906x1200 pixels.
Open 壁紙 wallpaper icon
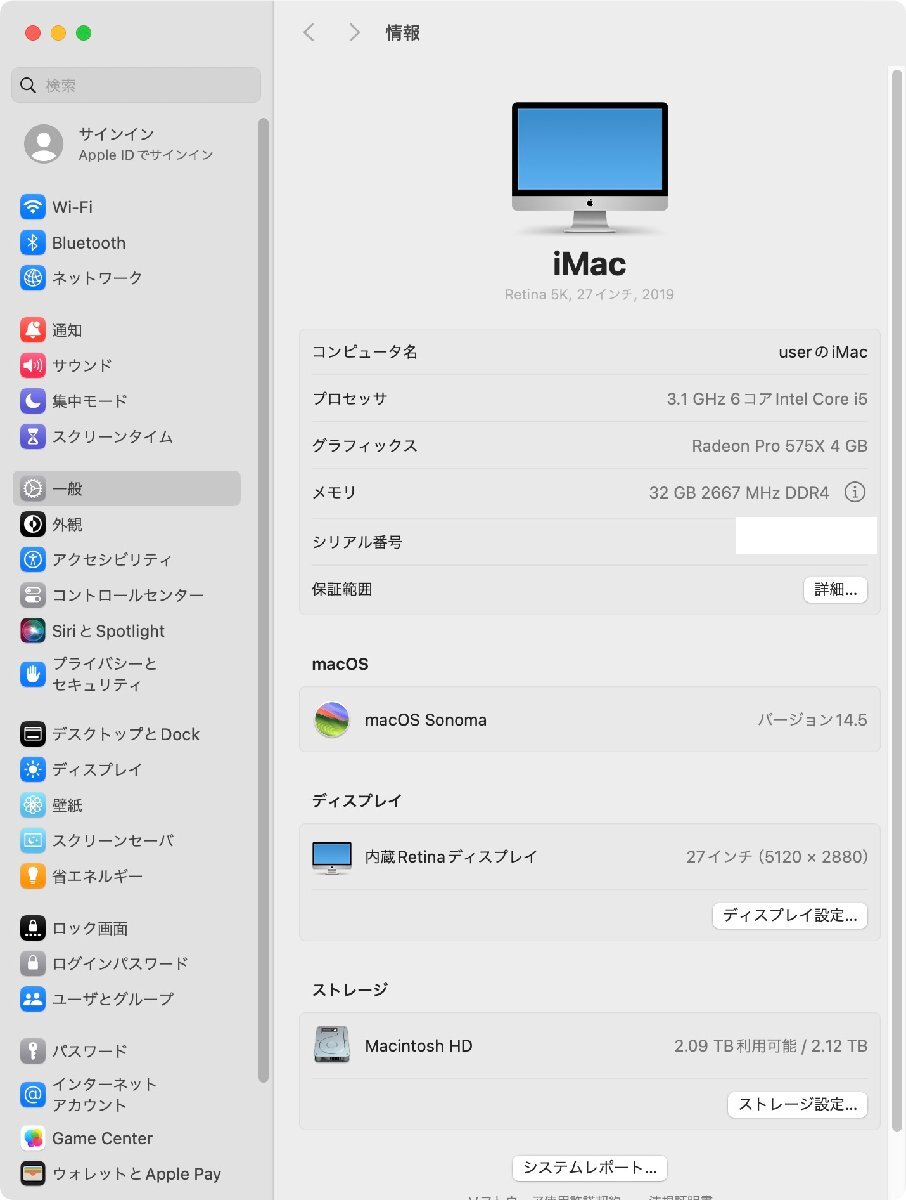pos(33,805)
